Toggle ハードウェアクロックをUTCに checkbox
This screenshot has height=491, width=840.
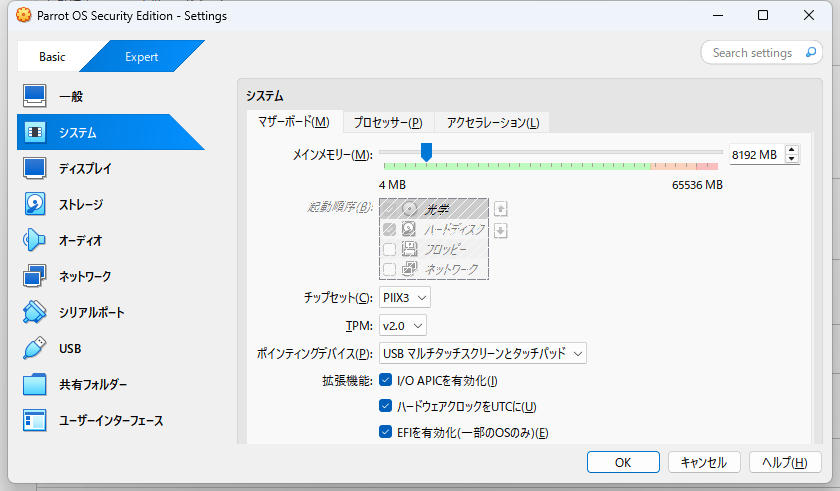click(x=385, y=406)
